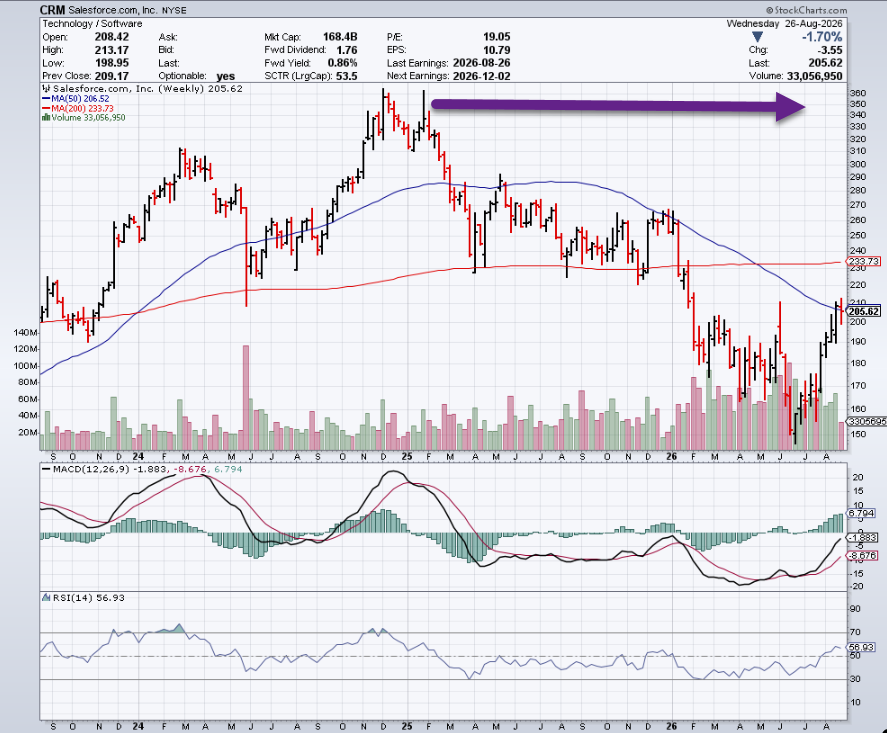
Task: Click the NYSE exchange label
Action: coord(173,11)
